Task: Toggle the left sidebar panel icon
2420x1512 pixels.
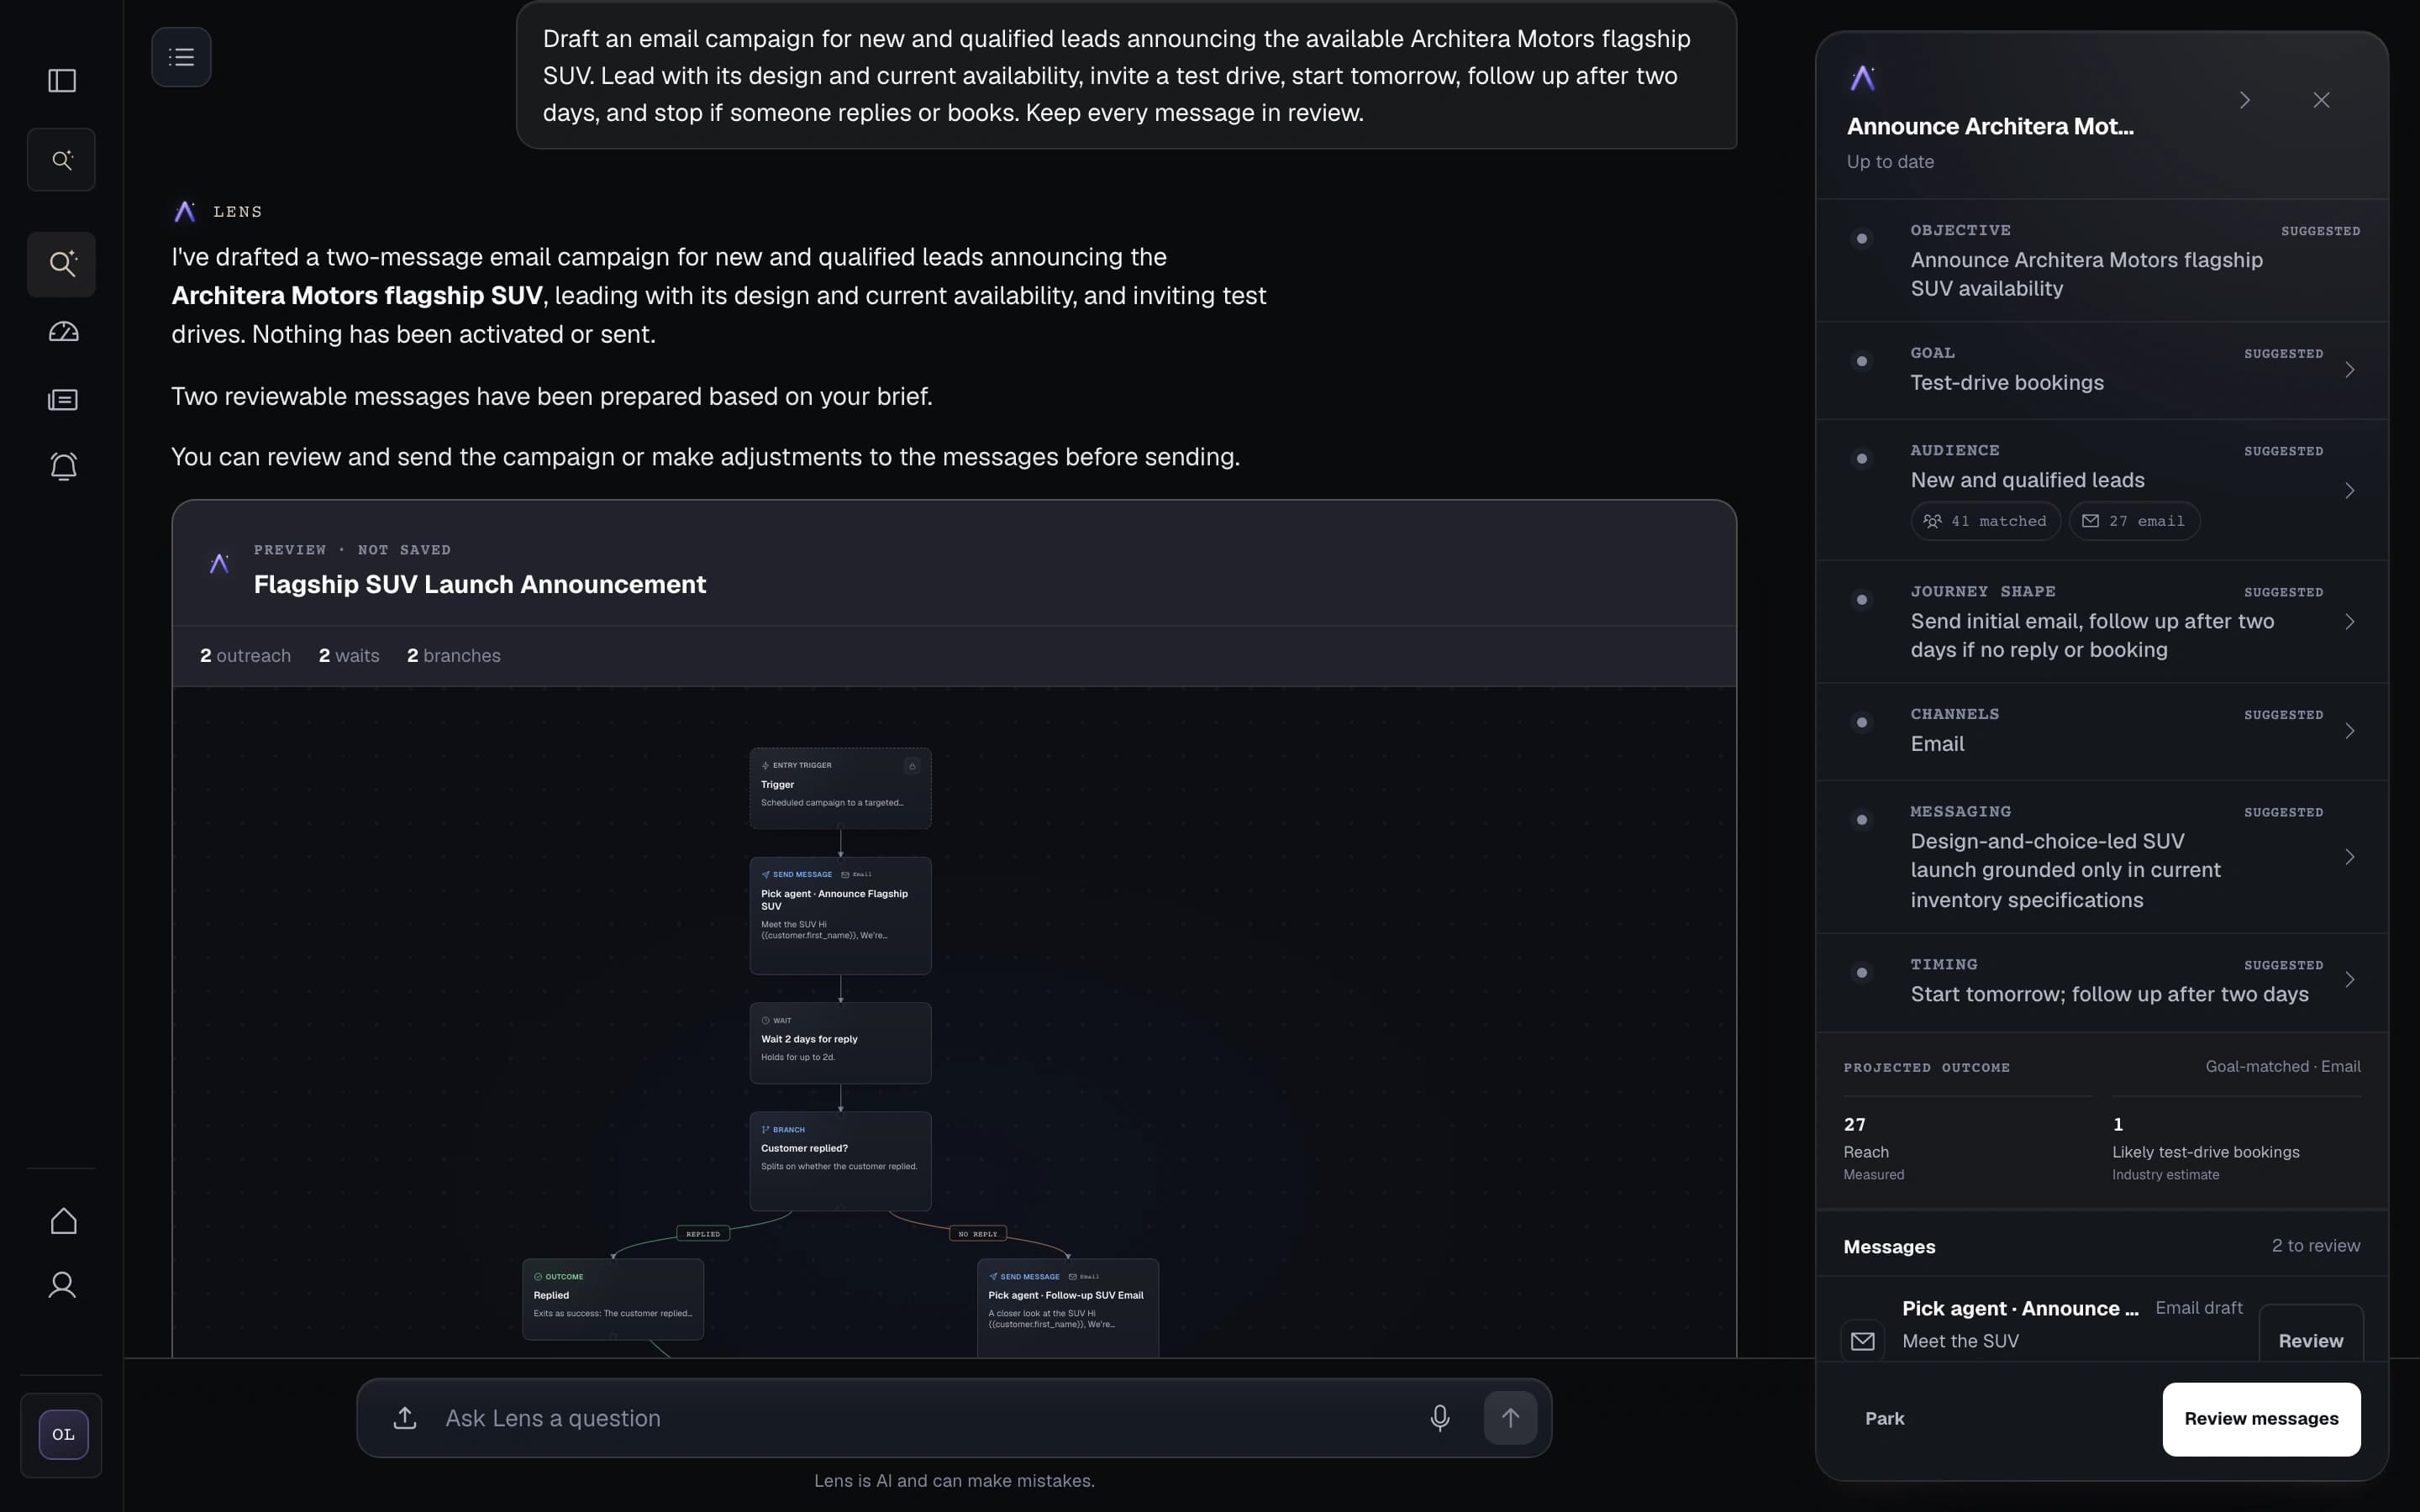Action: [62, 80]
